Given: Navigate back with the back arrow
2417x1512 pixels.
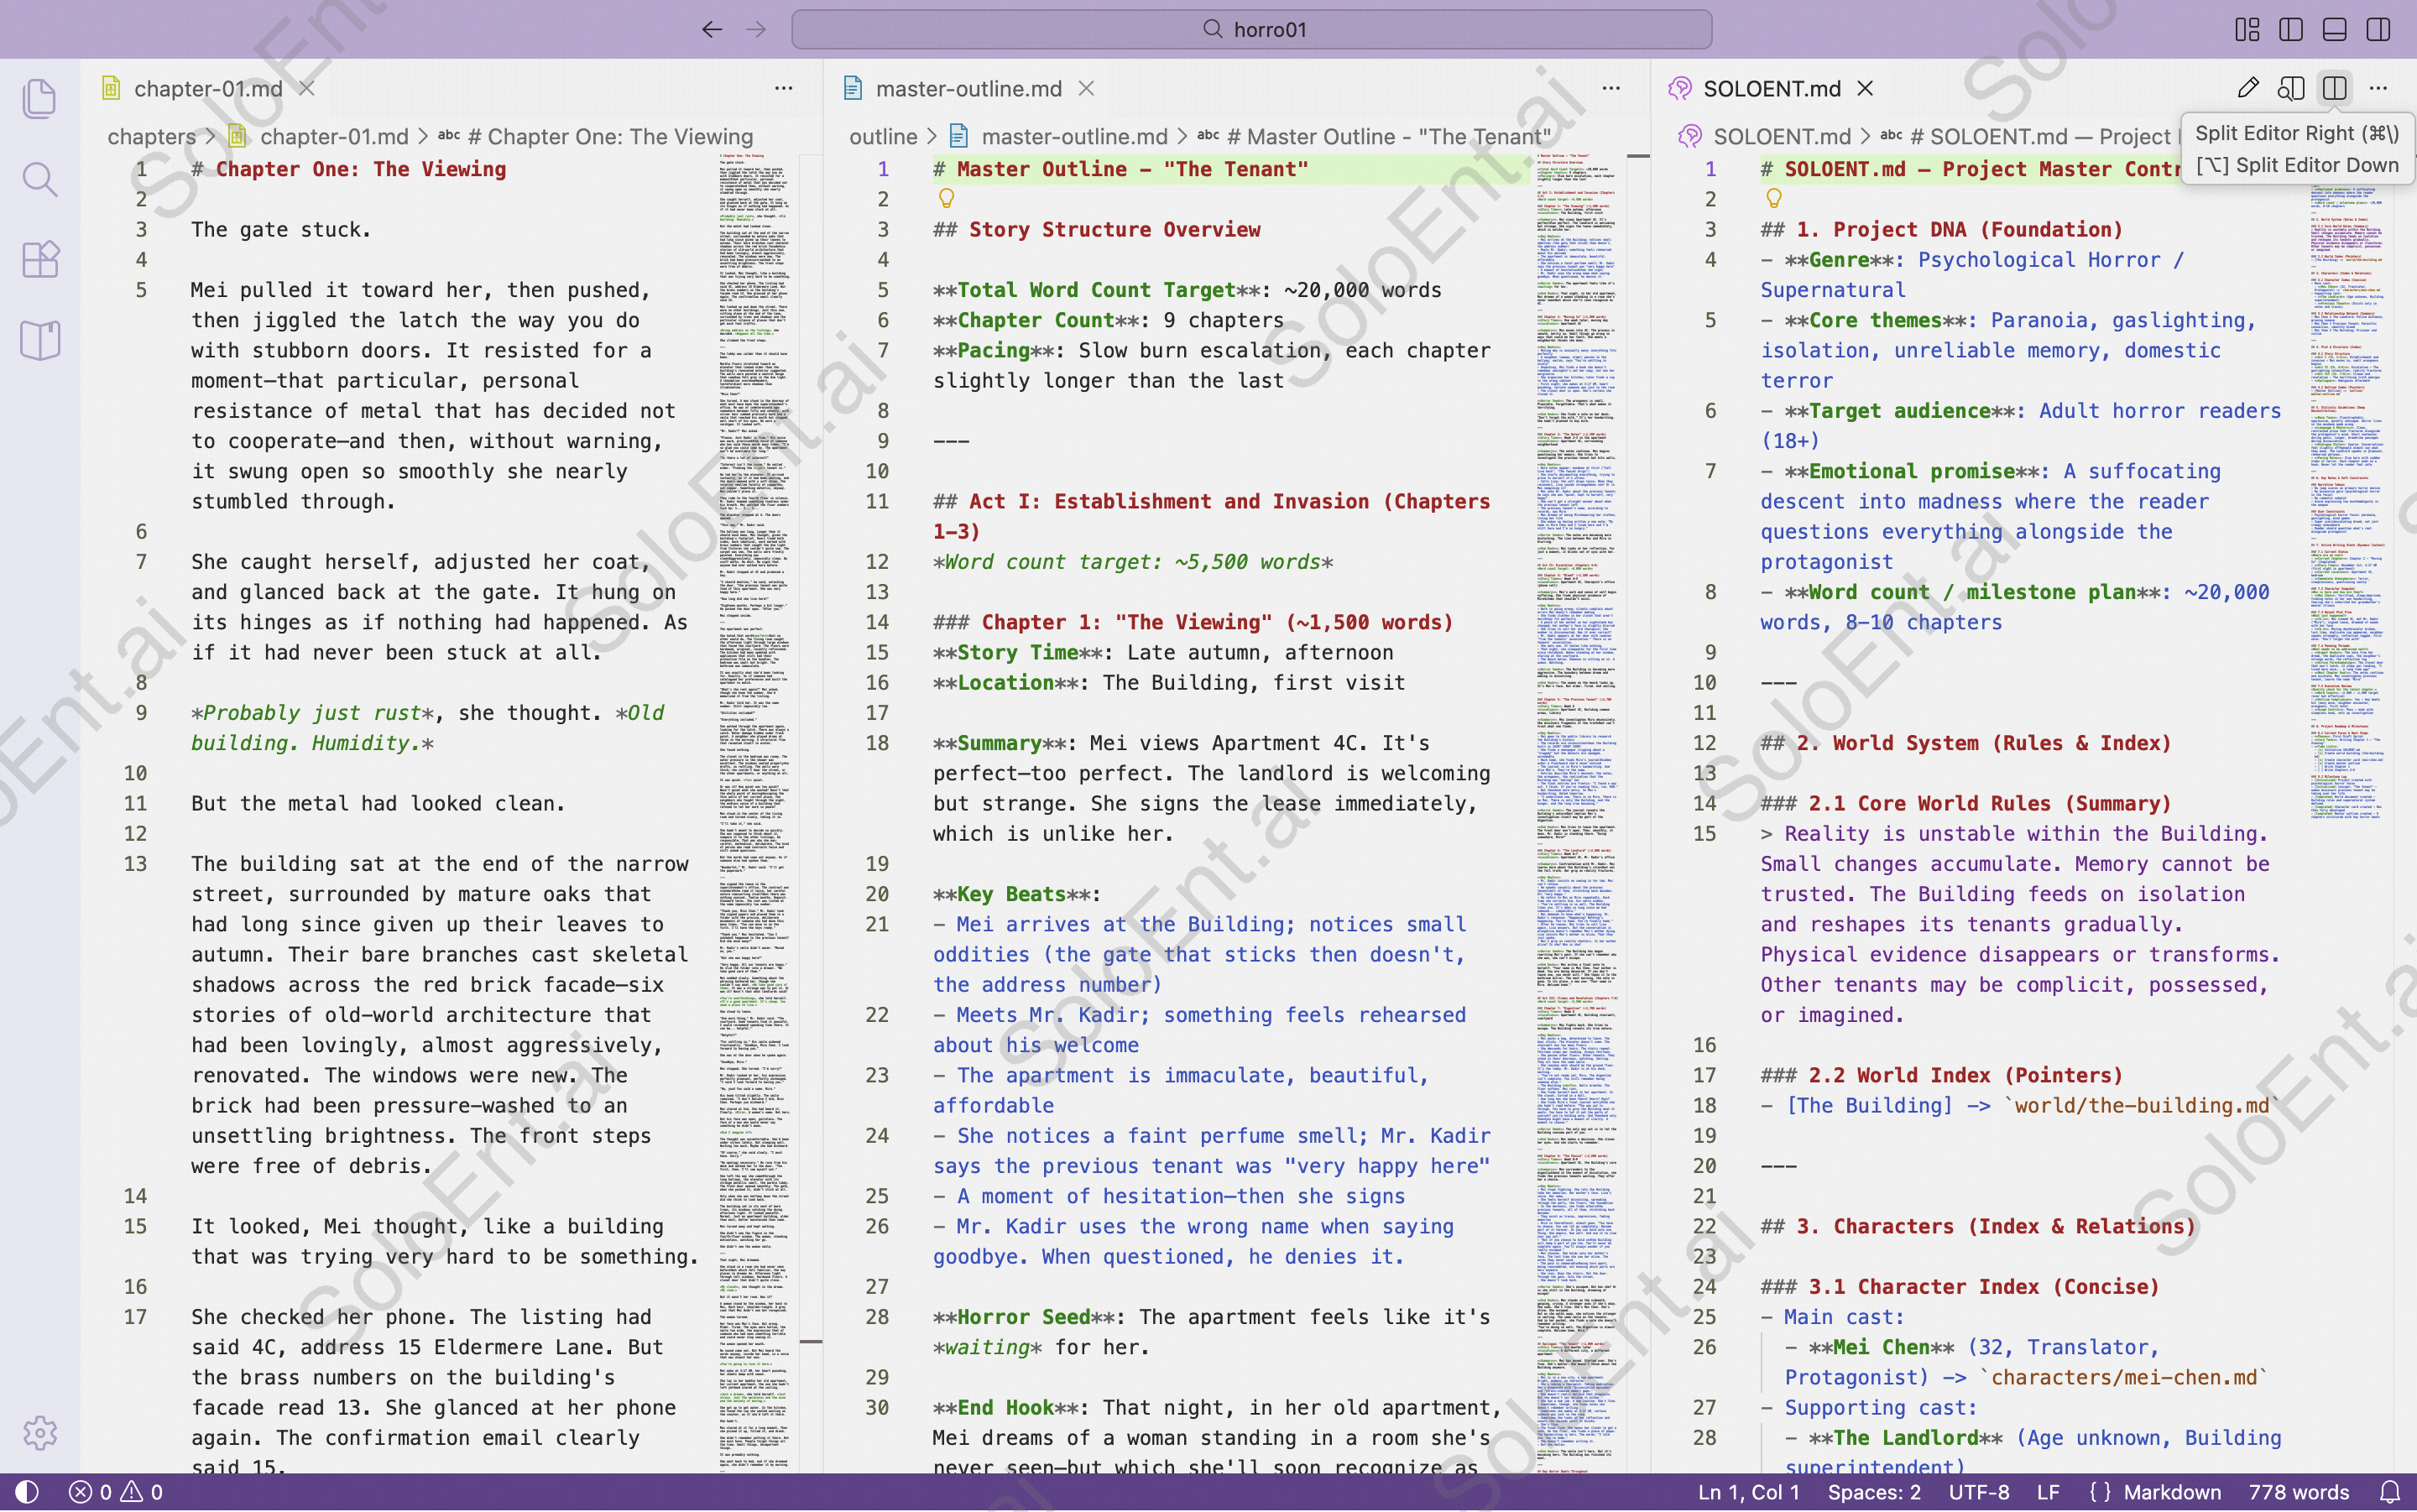Looking at the screenshot, I should pyautogui.click(x=711, y=29).
